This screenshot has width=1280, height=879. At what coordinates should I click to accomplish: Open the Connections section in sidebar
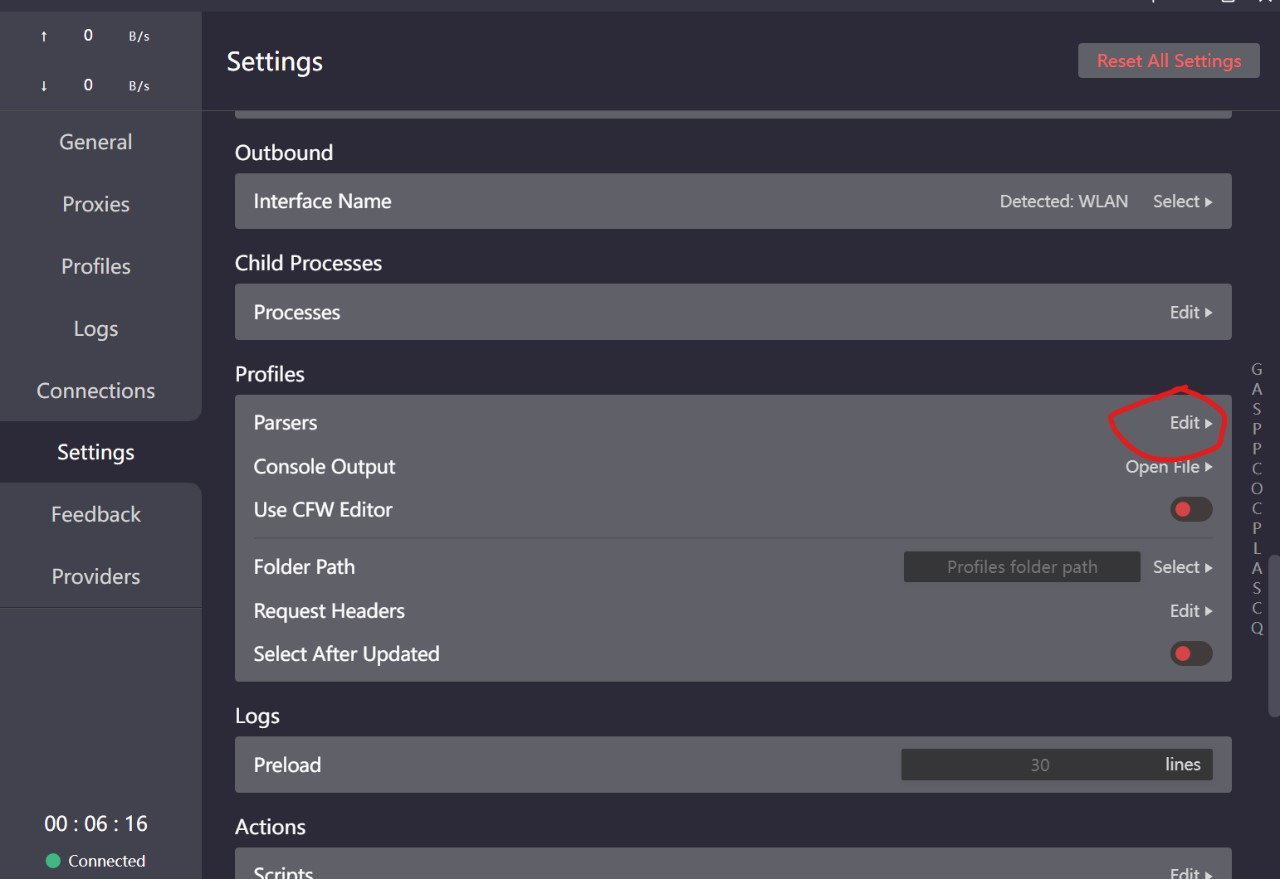pyautogui.click(x=96, y=391)
